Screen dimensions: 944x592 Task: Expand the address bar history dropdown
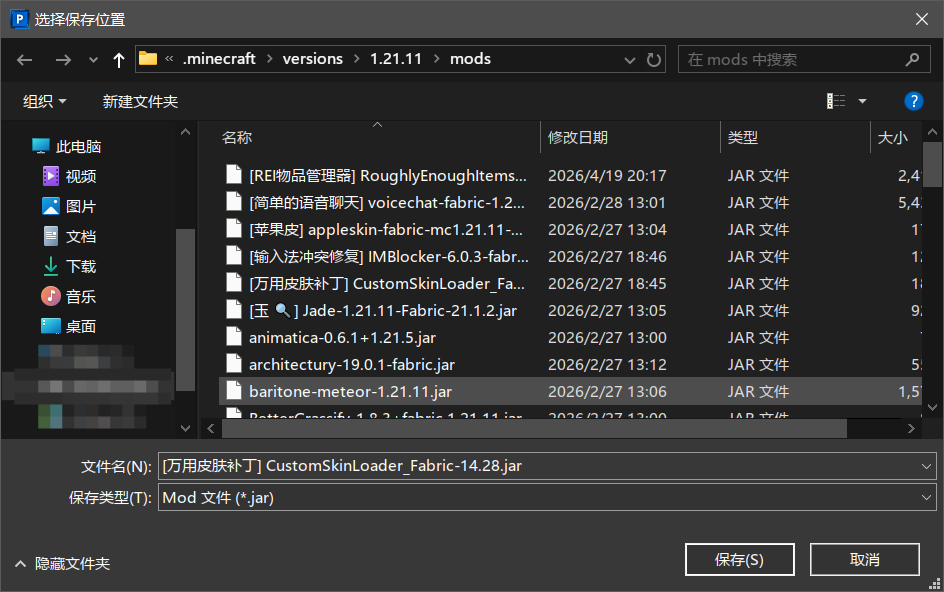(630, 60)
